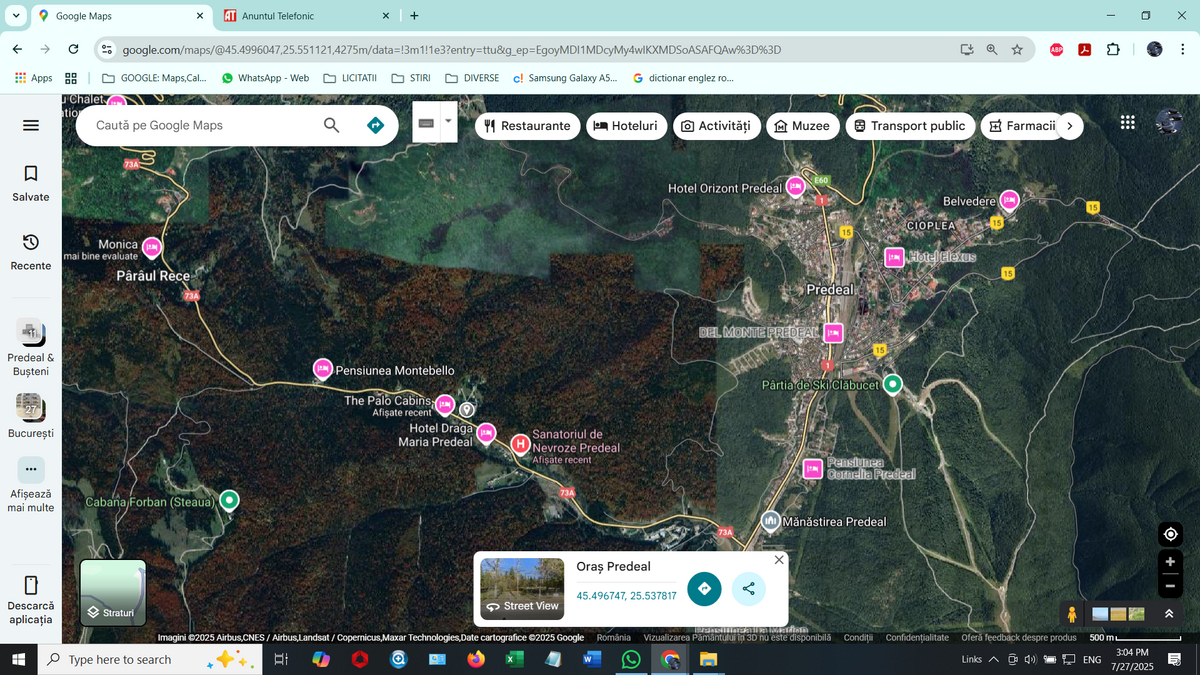Click the Pârtia de Ski Clăbucet marker

pyautogui.click(x=893, y=384)
